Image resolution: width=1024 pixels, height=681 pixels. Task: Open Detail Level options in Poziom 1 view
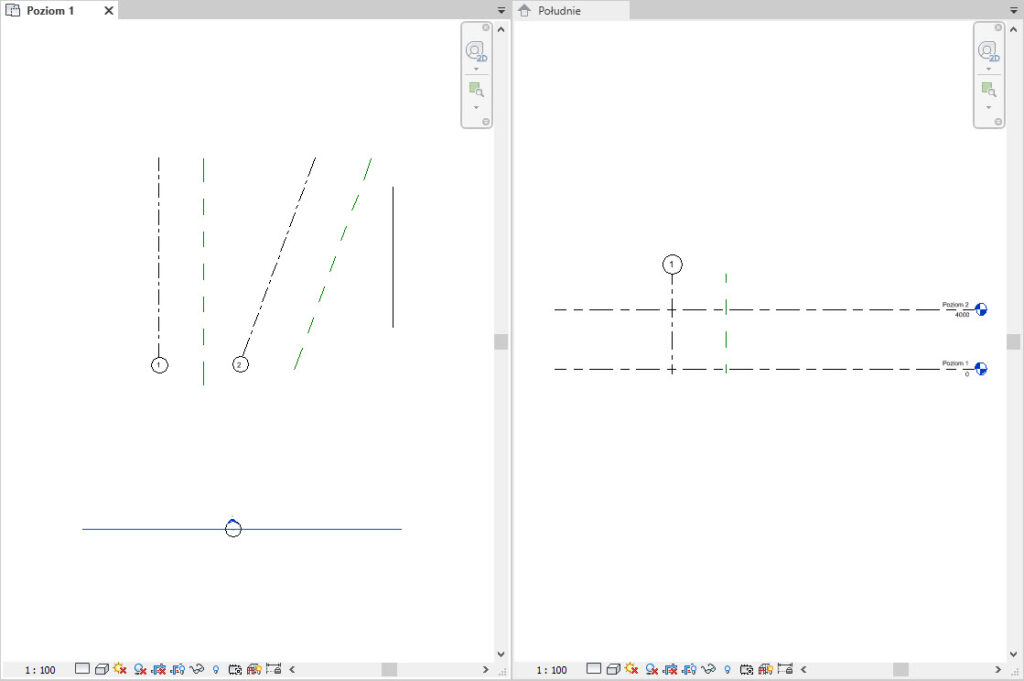pos(82,669)
